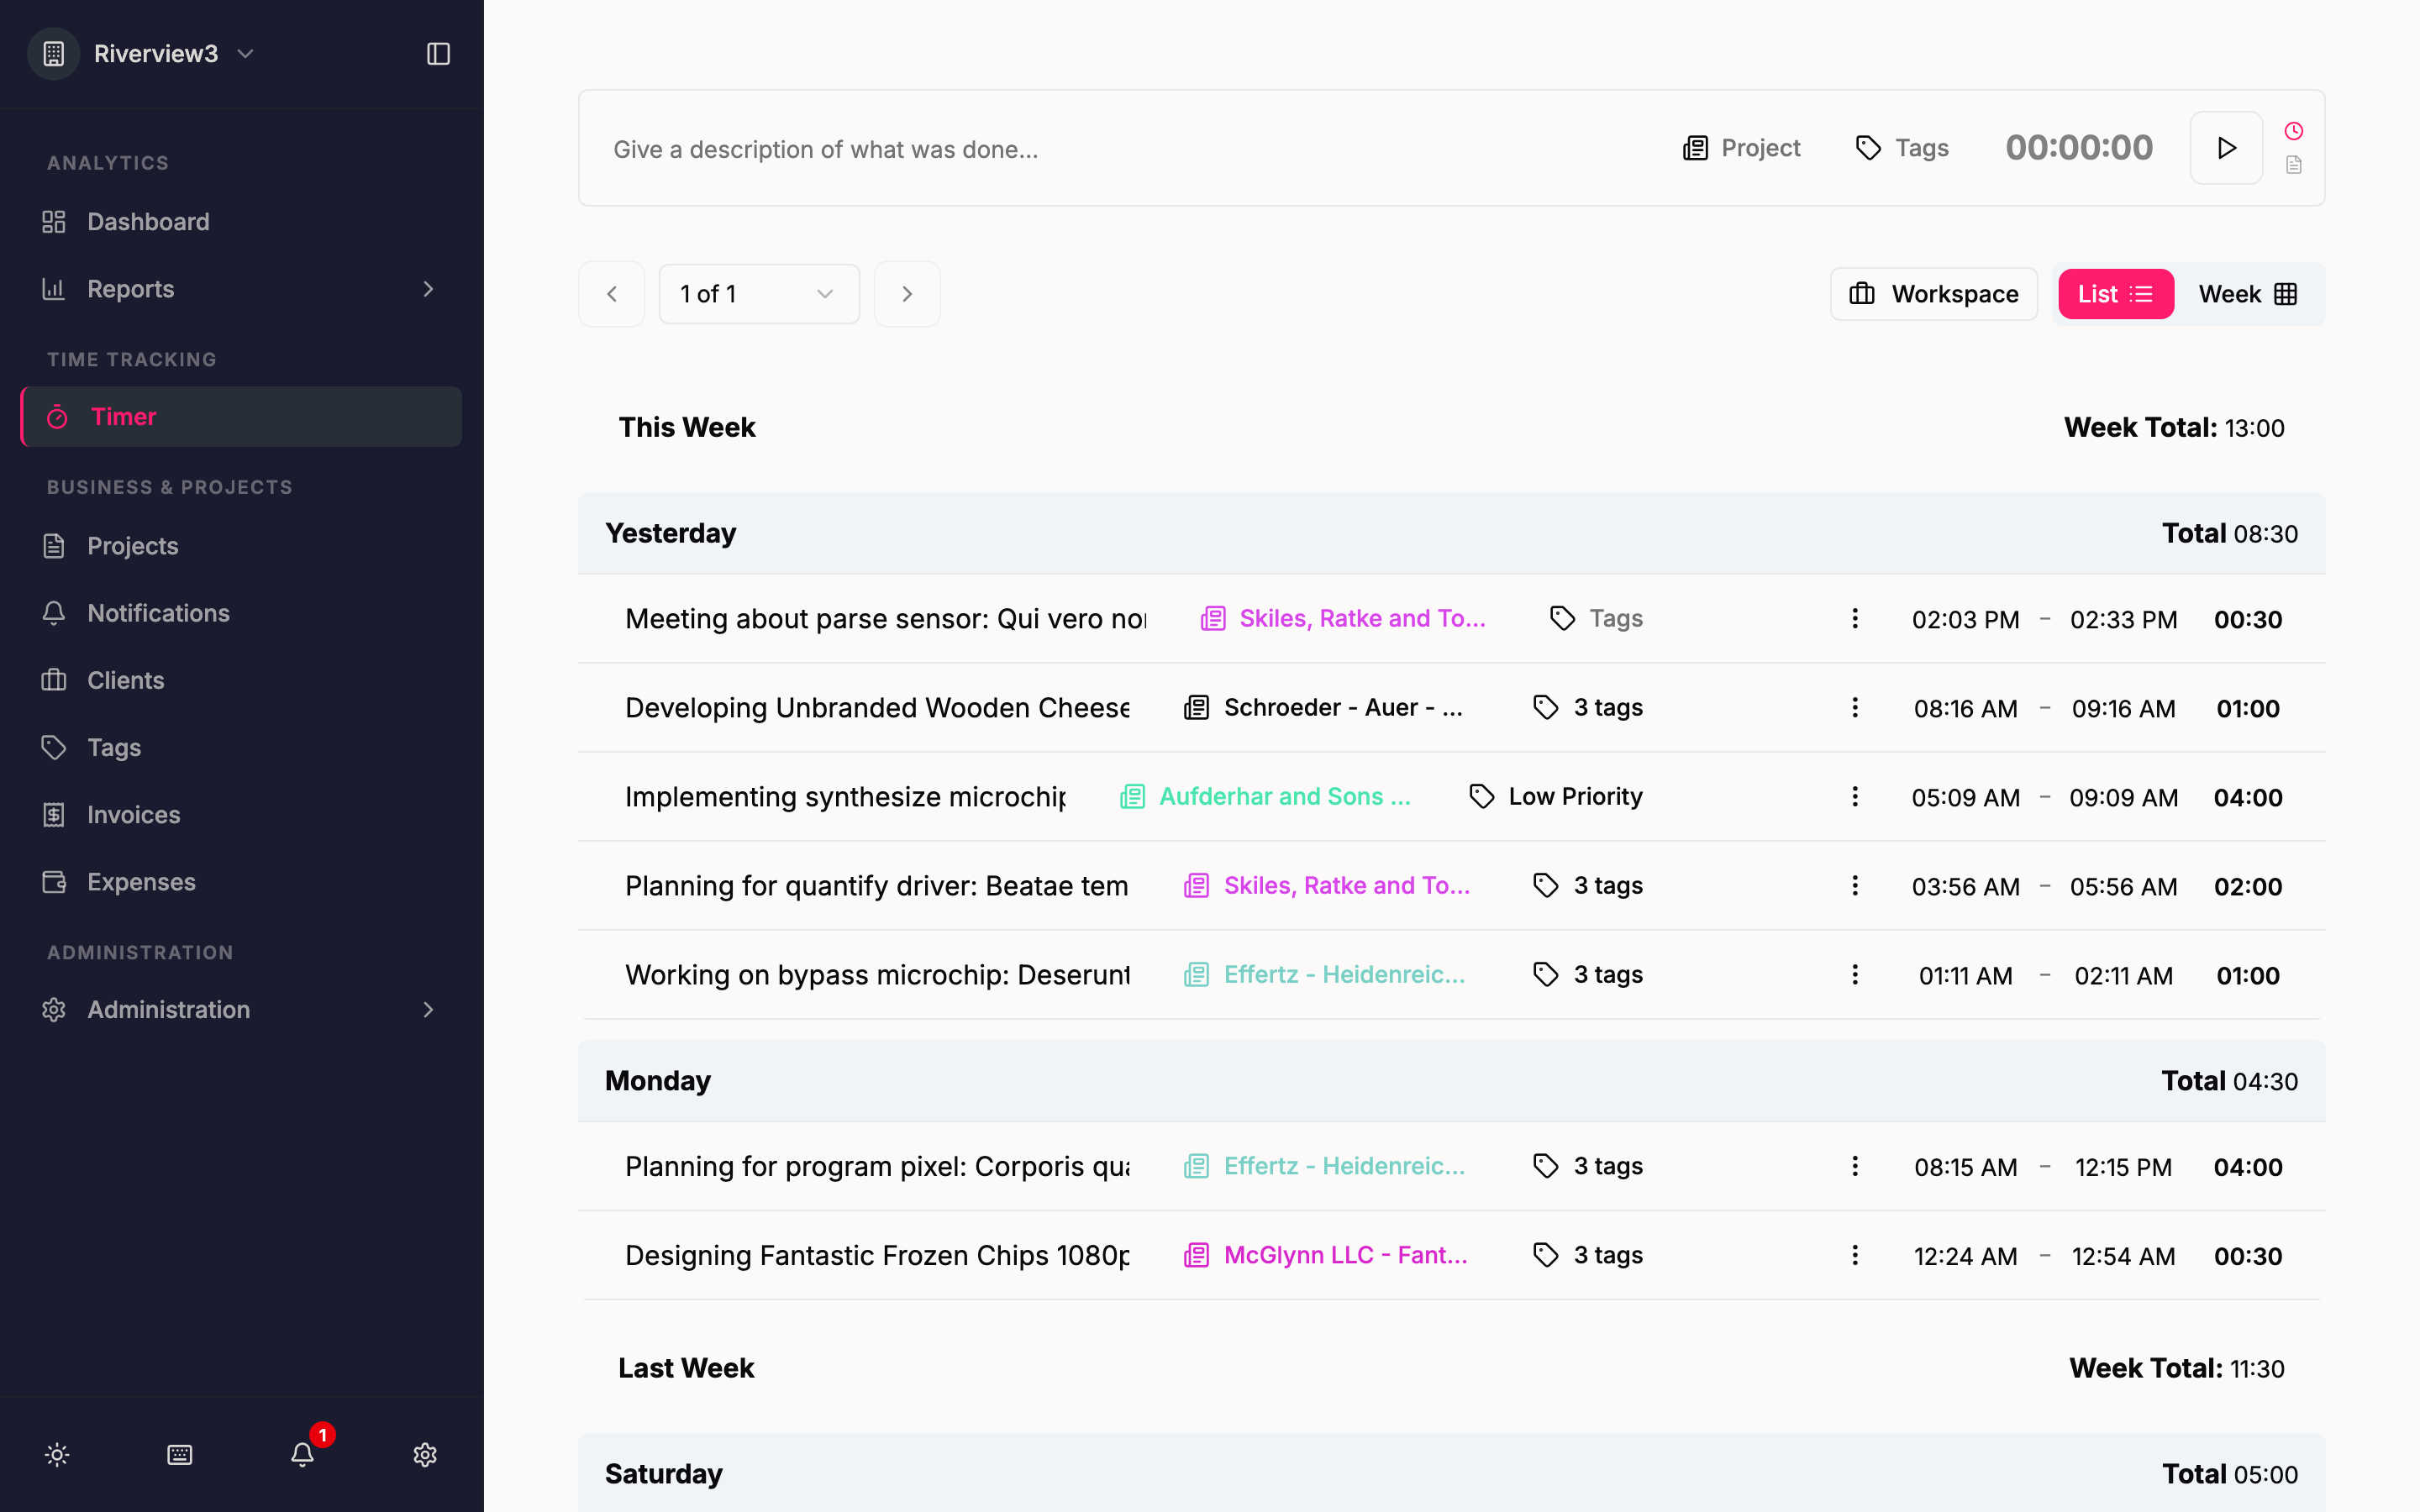This screenshot has width=2420, height=1512.
Task: Add Tags to the new time entry
Action: pyautogui.click(x=1902, y=149)
